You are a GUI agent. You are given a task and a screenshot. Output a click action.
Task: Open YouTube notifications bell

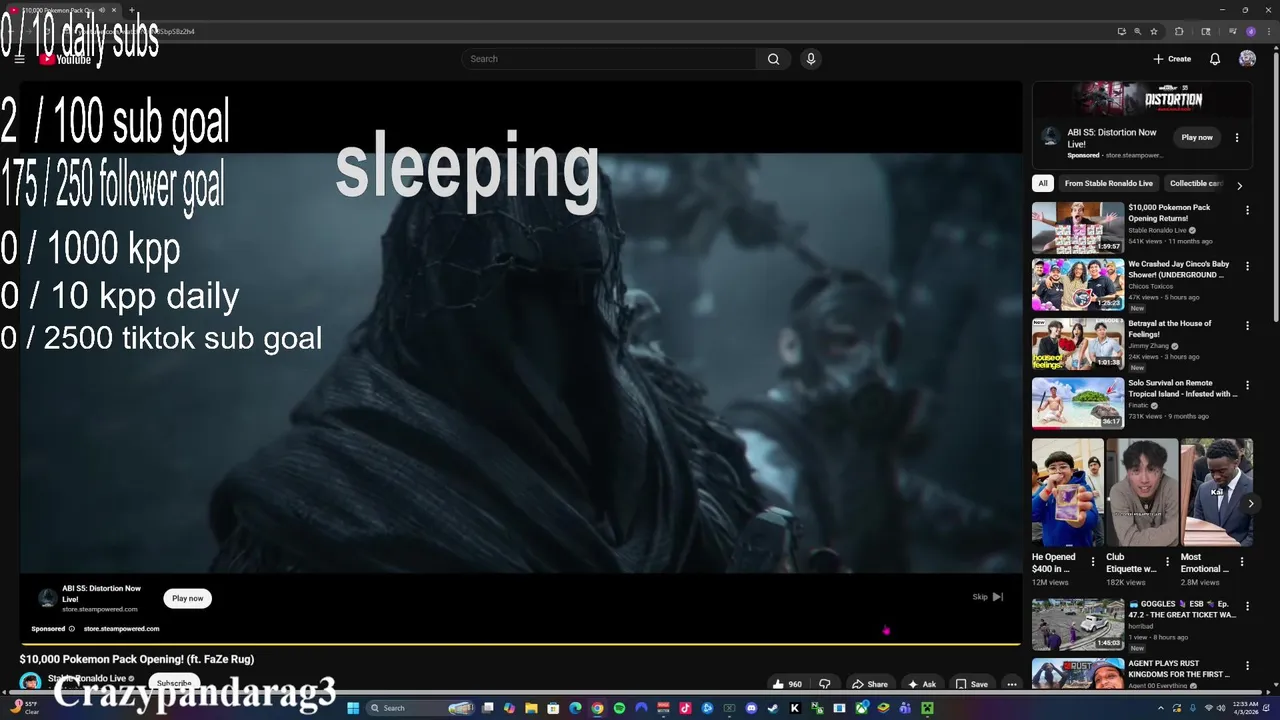pos(1215,59)
